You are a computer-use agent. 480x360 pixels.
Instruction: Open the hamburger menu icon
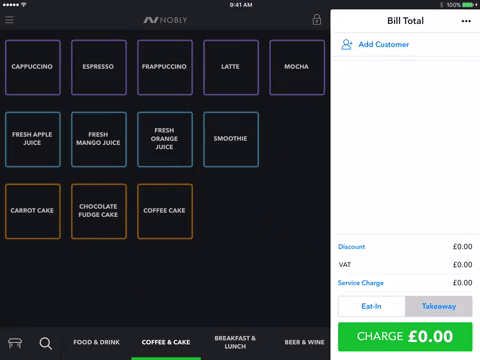coord(9,20)
